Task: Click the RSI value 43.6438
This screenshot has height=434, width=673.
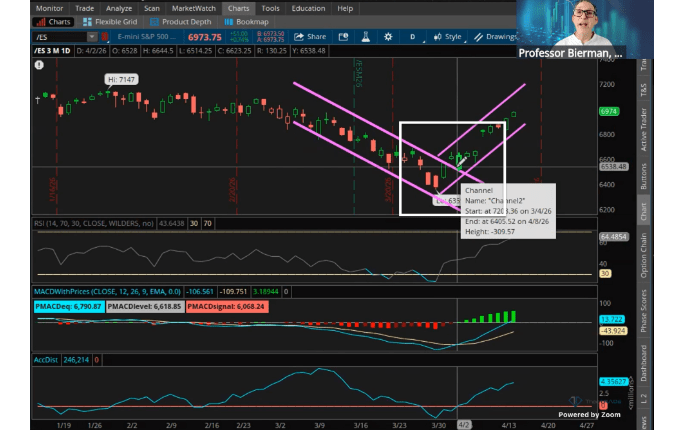Action: pos(171,224)
